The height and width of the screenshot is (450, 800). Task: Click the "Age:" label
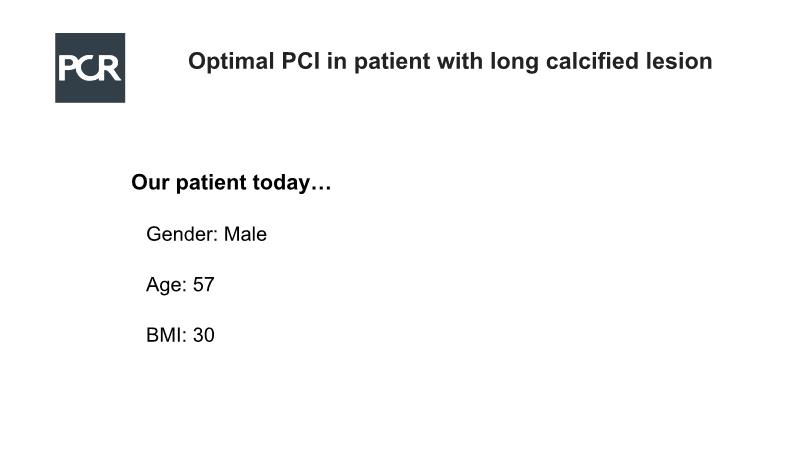[x=167, y=285]
